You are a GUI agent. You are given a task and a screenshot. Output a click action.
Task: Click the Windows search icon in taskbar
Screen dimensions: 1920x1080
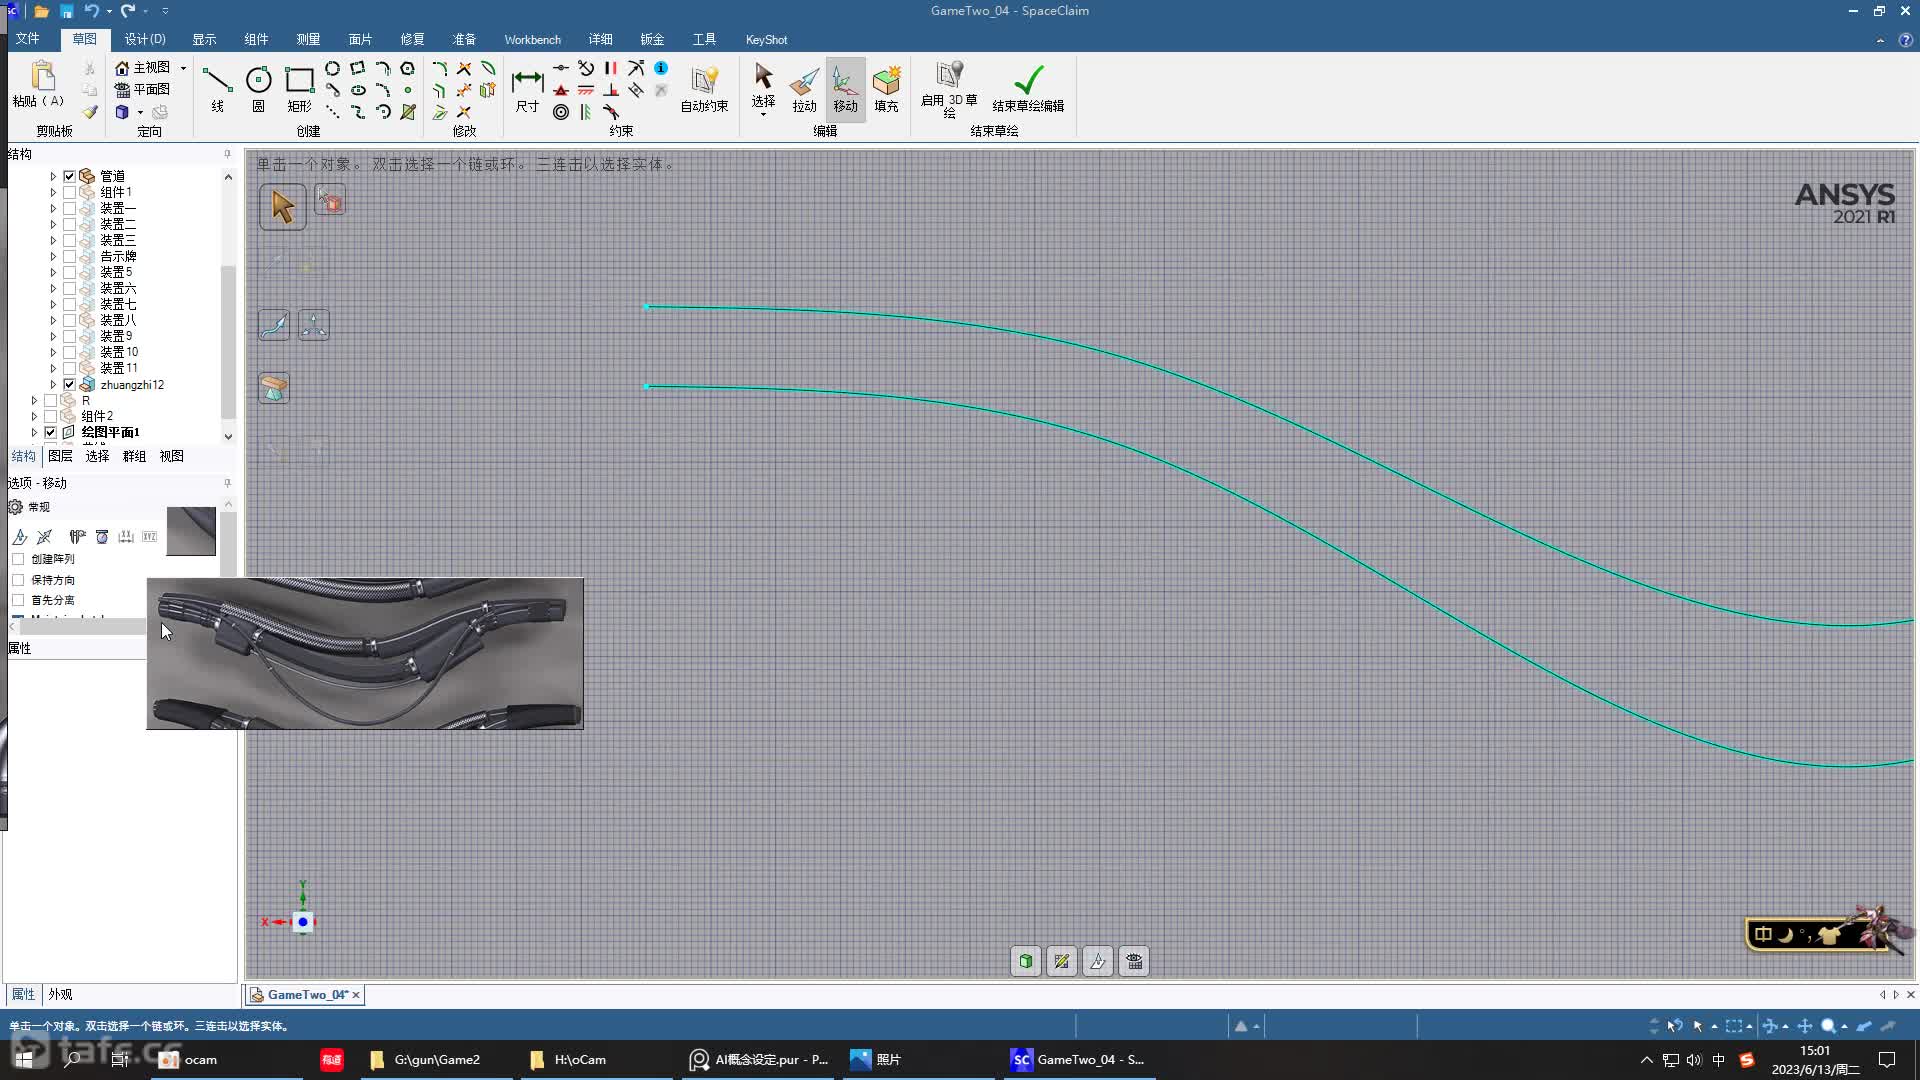pyautogui.click(x=72, y=1059)
